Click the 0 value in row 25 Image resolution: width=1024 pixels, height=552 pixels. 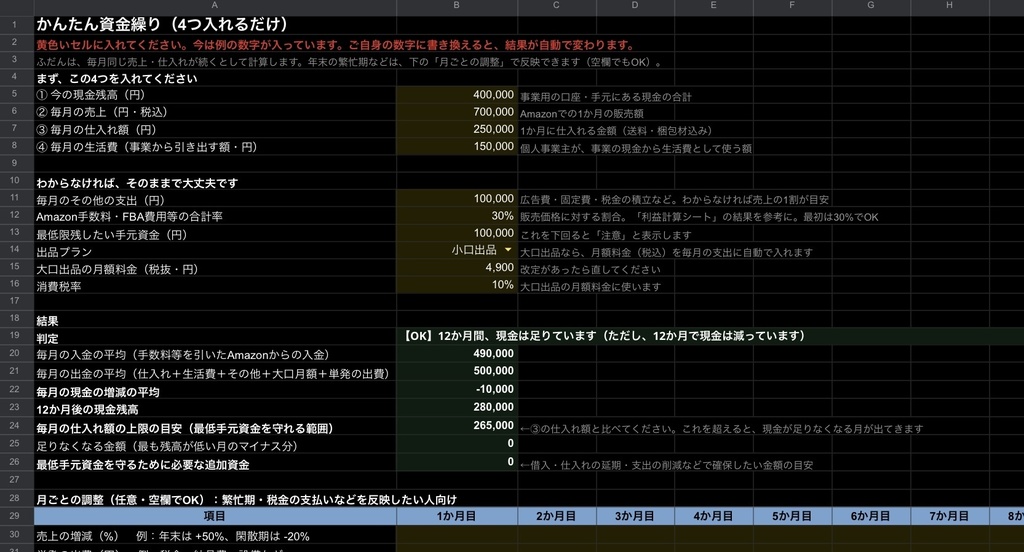[x=456, y=444]
